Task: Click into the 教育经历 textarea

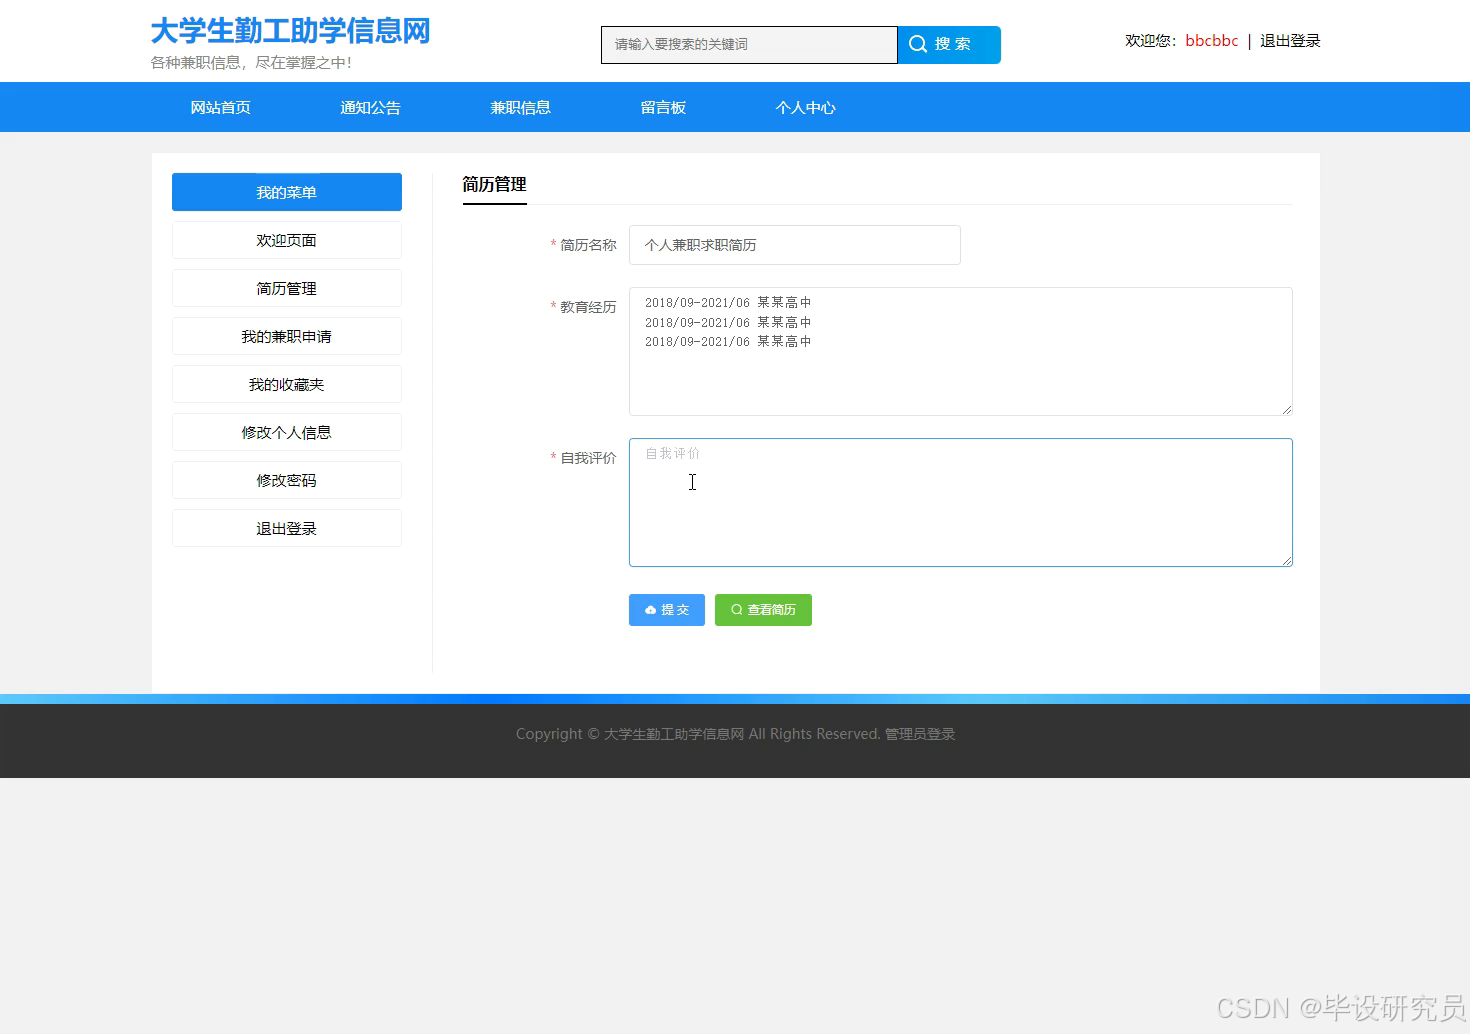Action: click(961, 351)
